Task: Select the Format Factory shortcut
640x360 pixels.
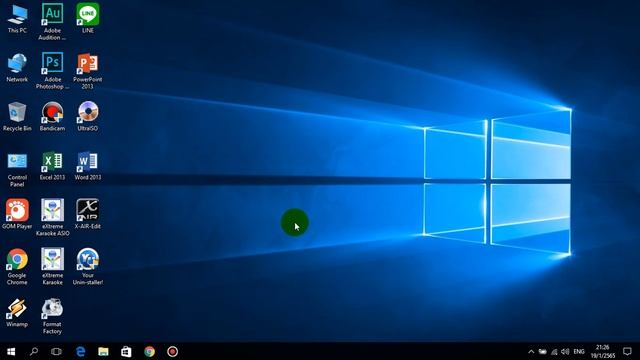Action: [x=52, y=316]
